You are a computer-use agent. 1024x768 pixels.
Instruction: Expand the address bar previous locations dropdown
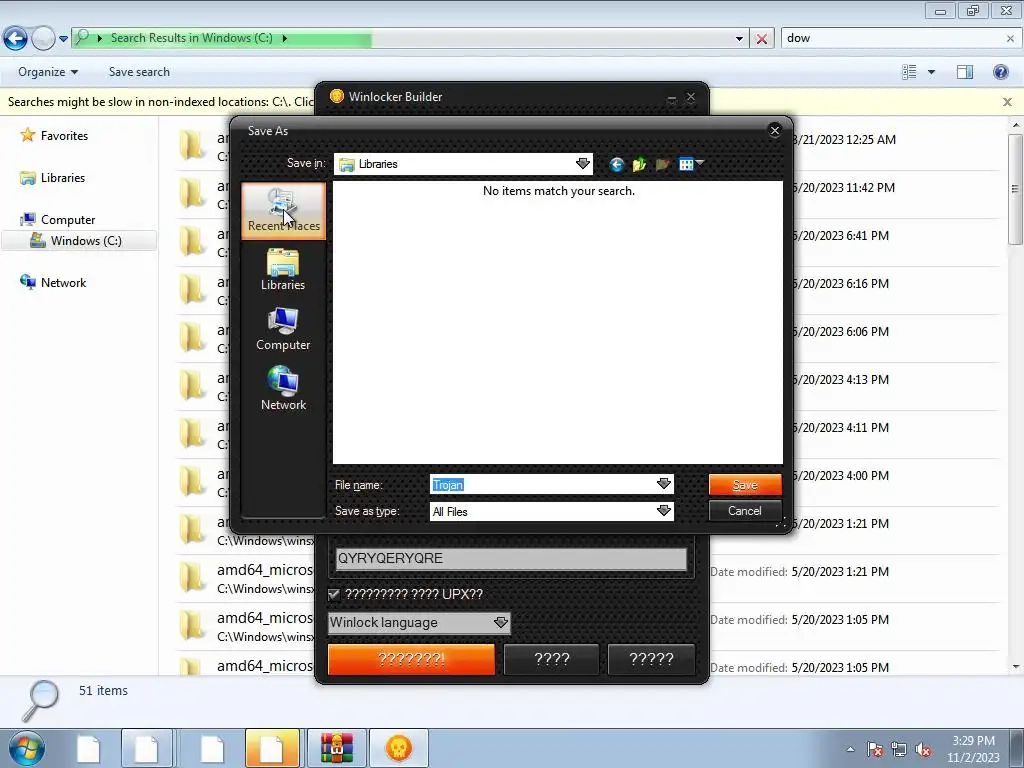(739, 39)
